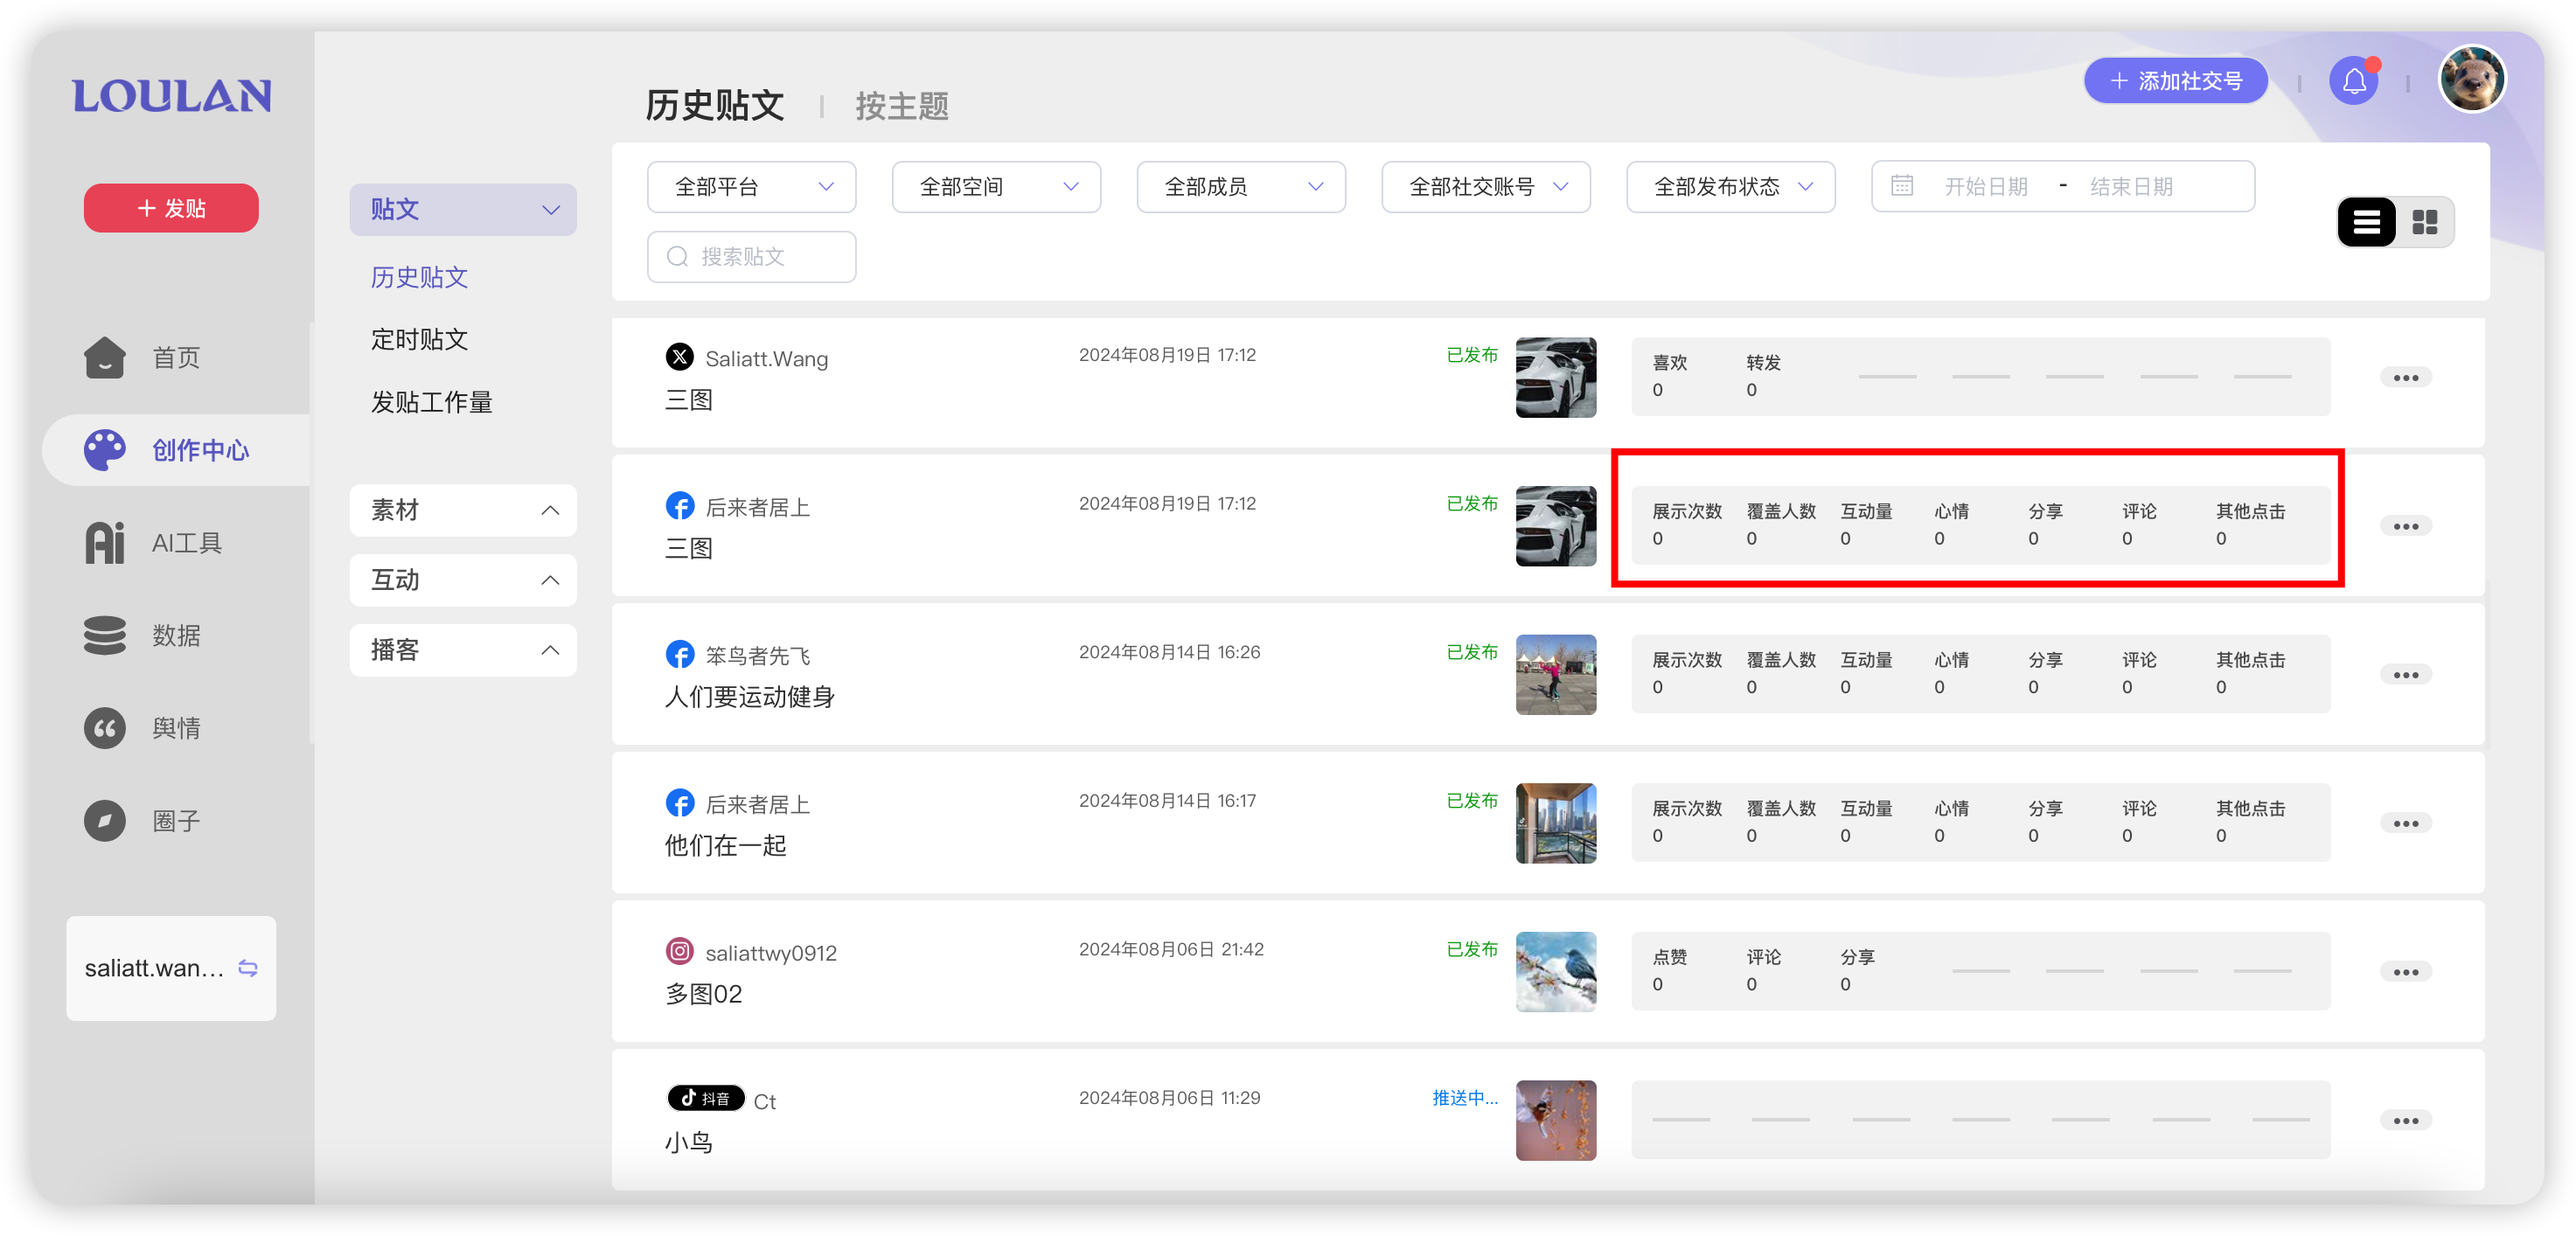Open the user avatar menu
The image size is (2576, 1236).
(2472, 79)
